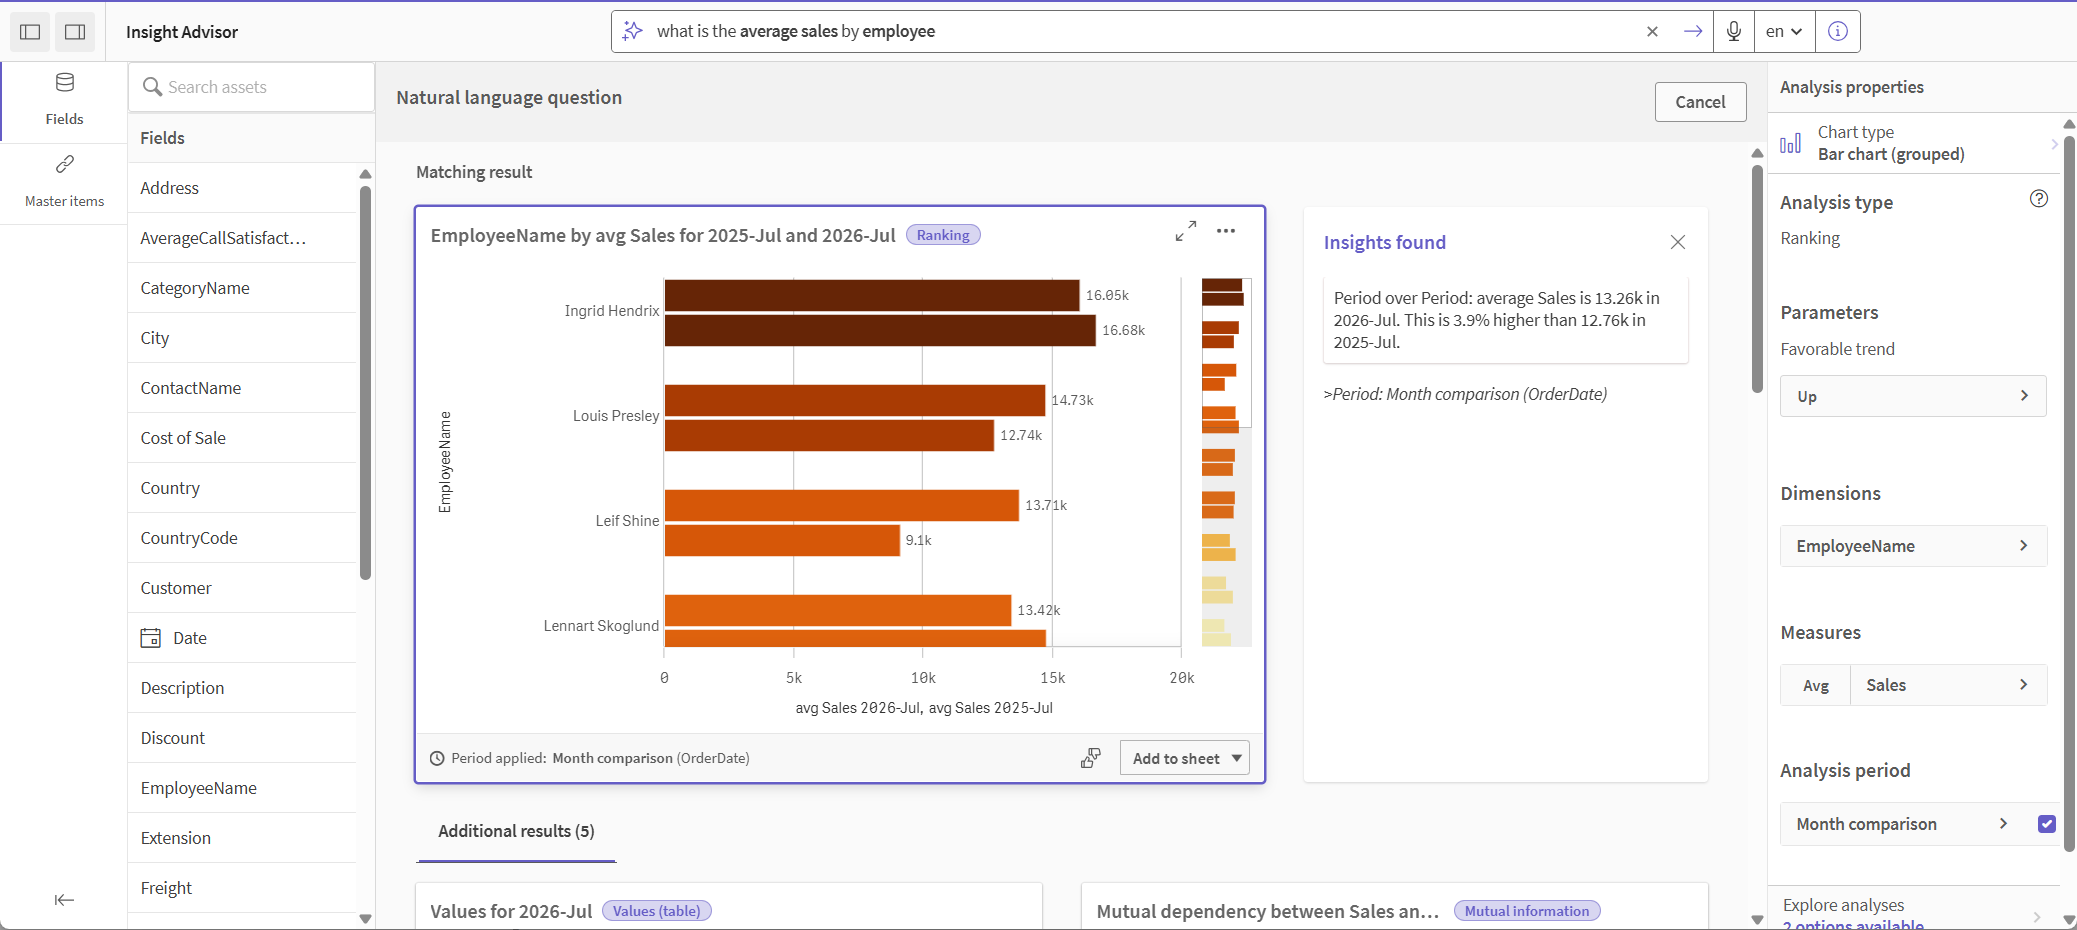
Task: Click the main results area scrollbar
Action: (x=1757, y=278)
